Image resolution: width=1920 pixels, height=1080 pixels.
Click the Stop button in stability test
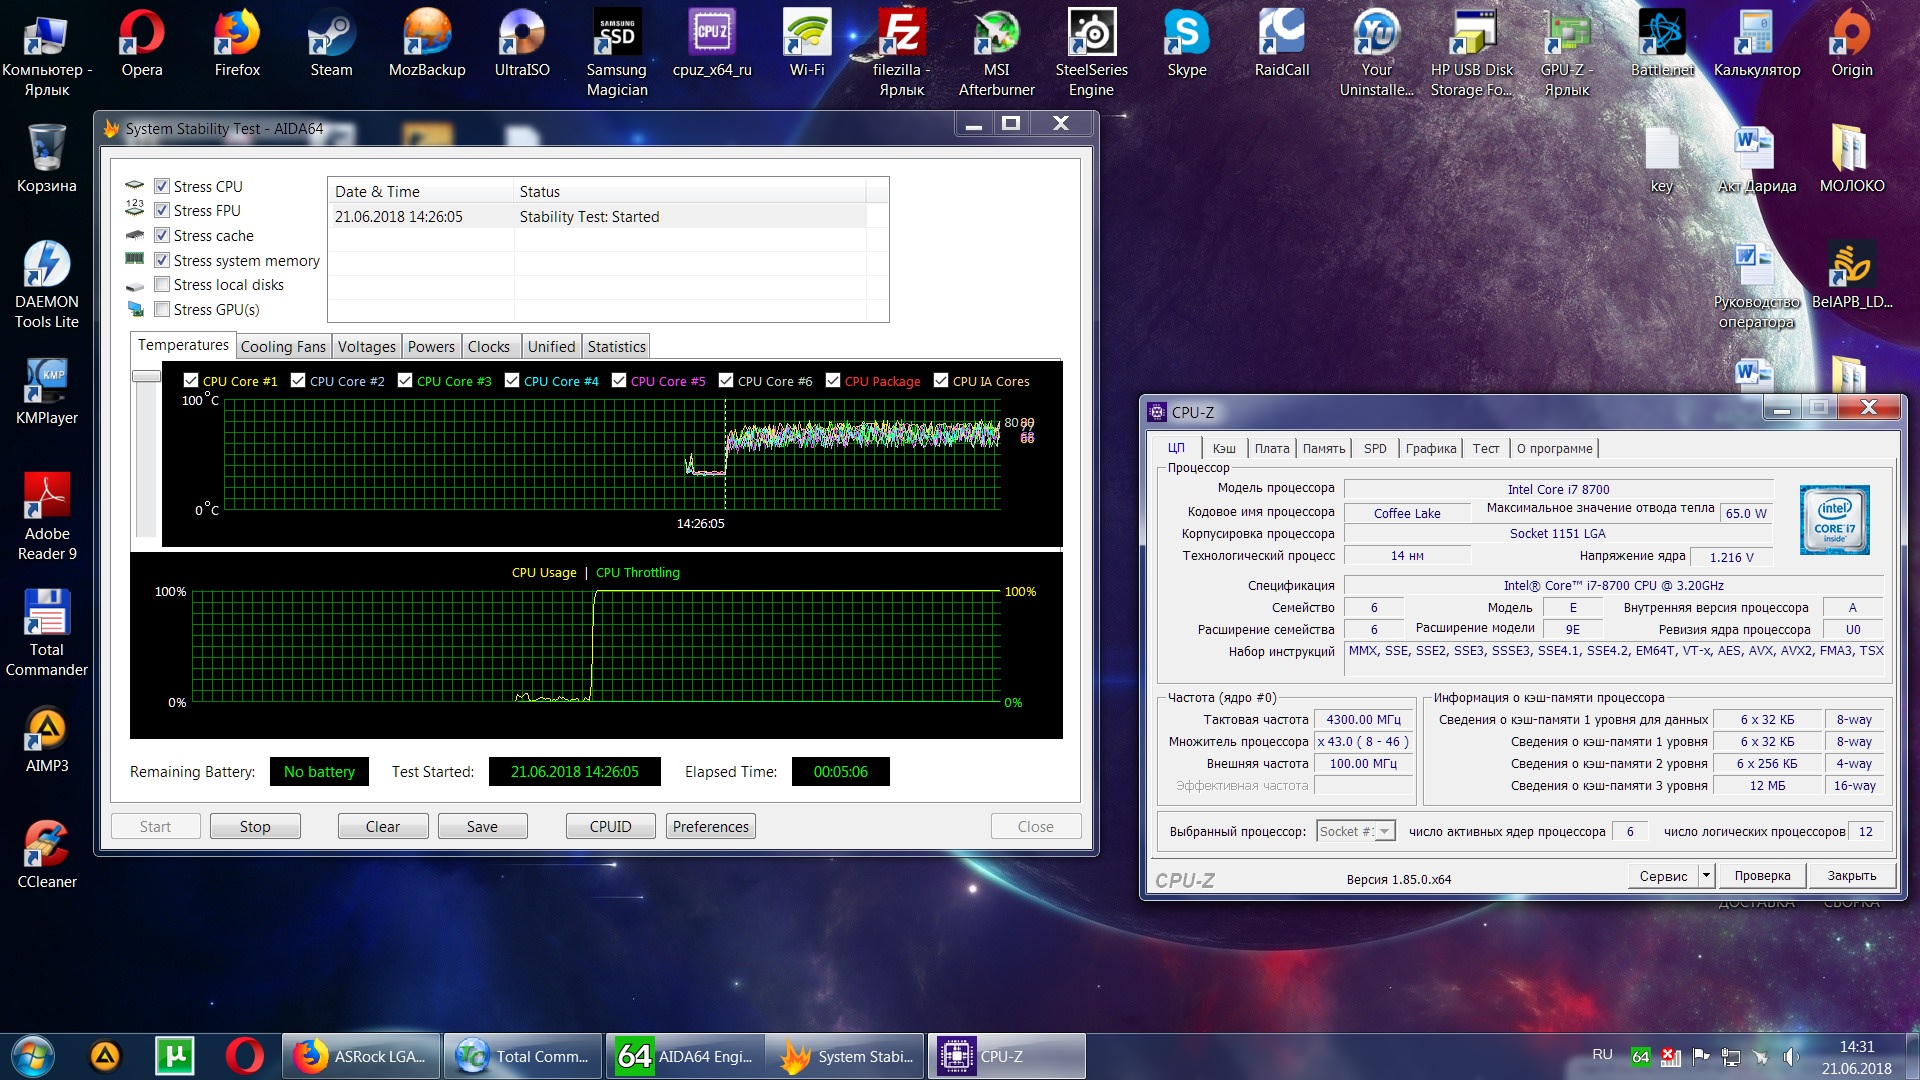coord(255,827)
